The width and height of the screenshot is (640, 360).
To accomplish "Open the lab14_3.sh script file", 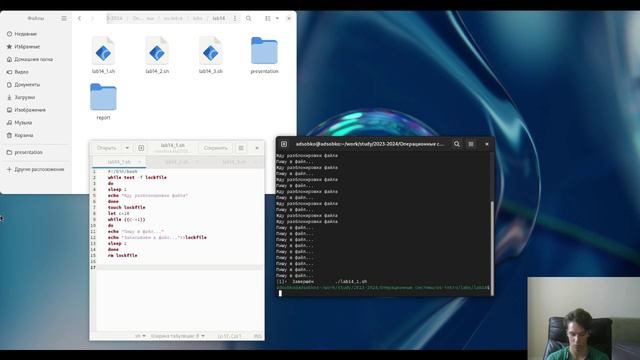I will click(211, 55).
